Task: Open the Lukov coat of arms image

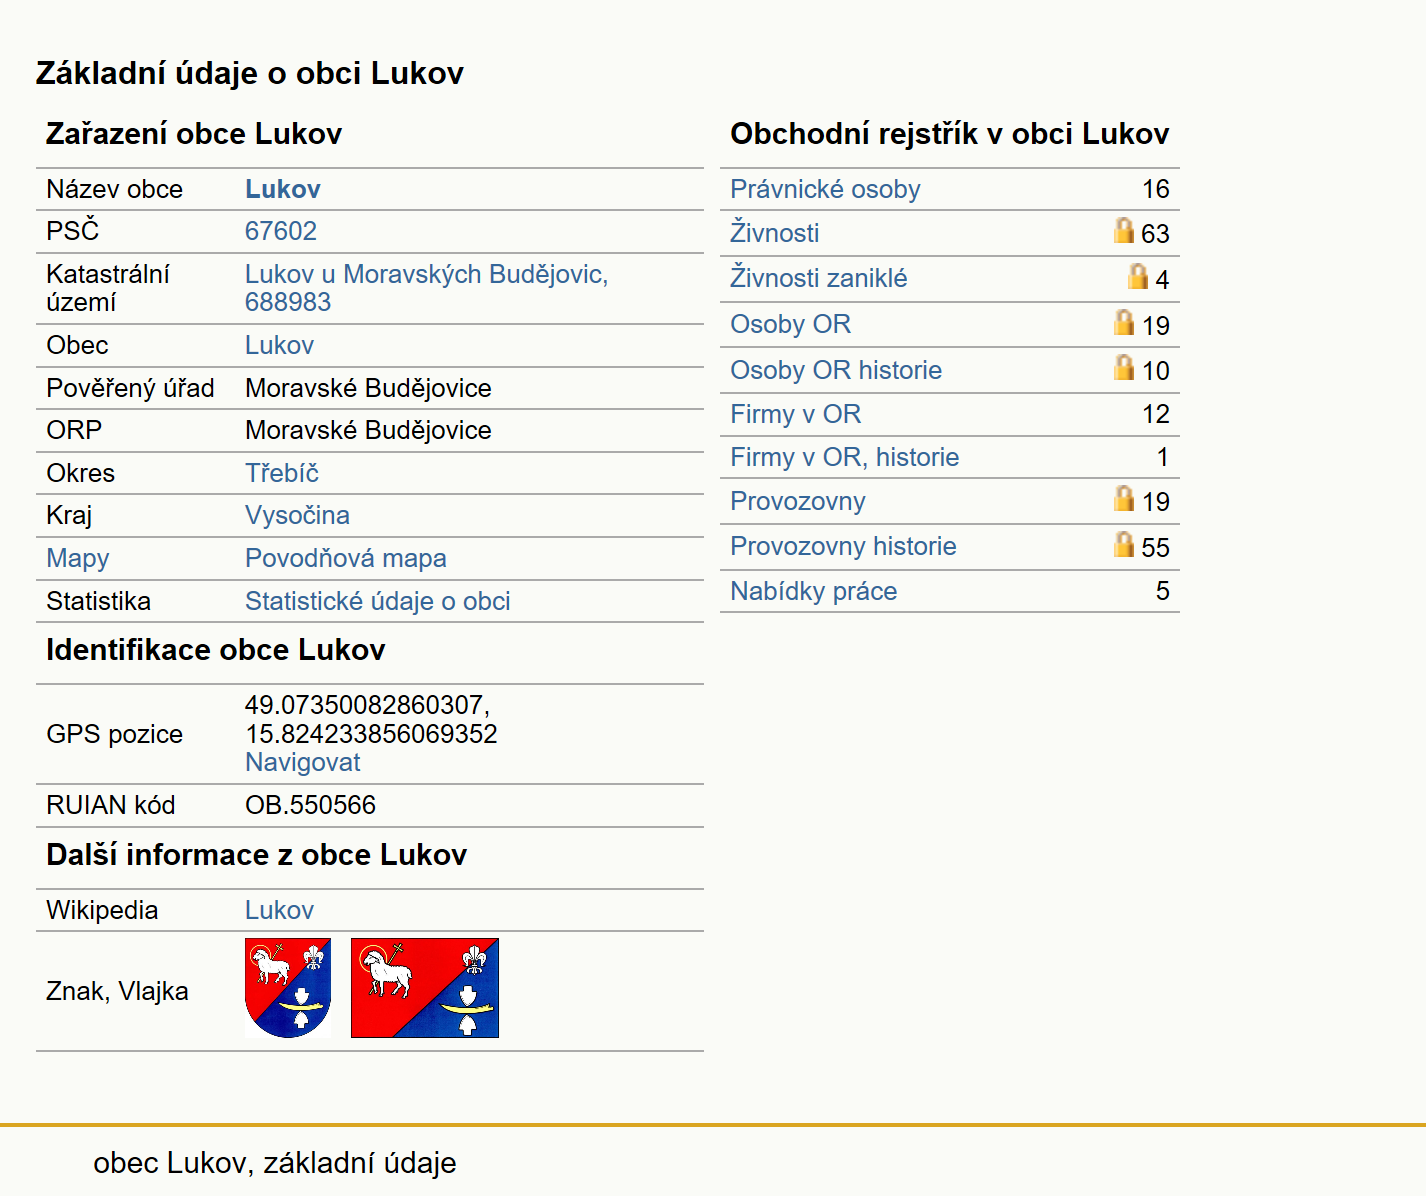Action: [x=288, y=988]
